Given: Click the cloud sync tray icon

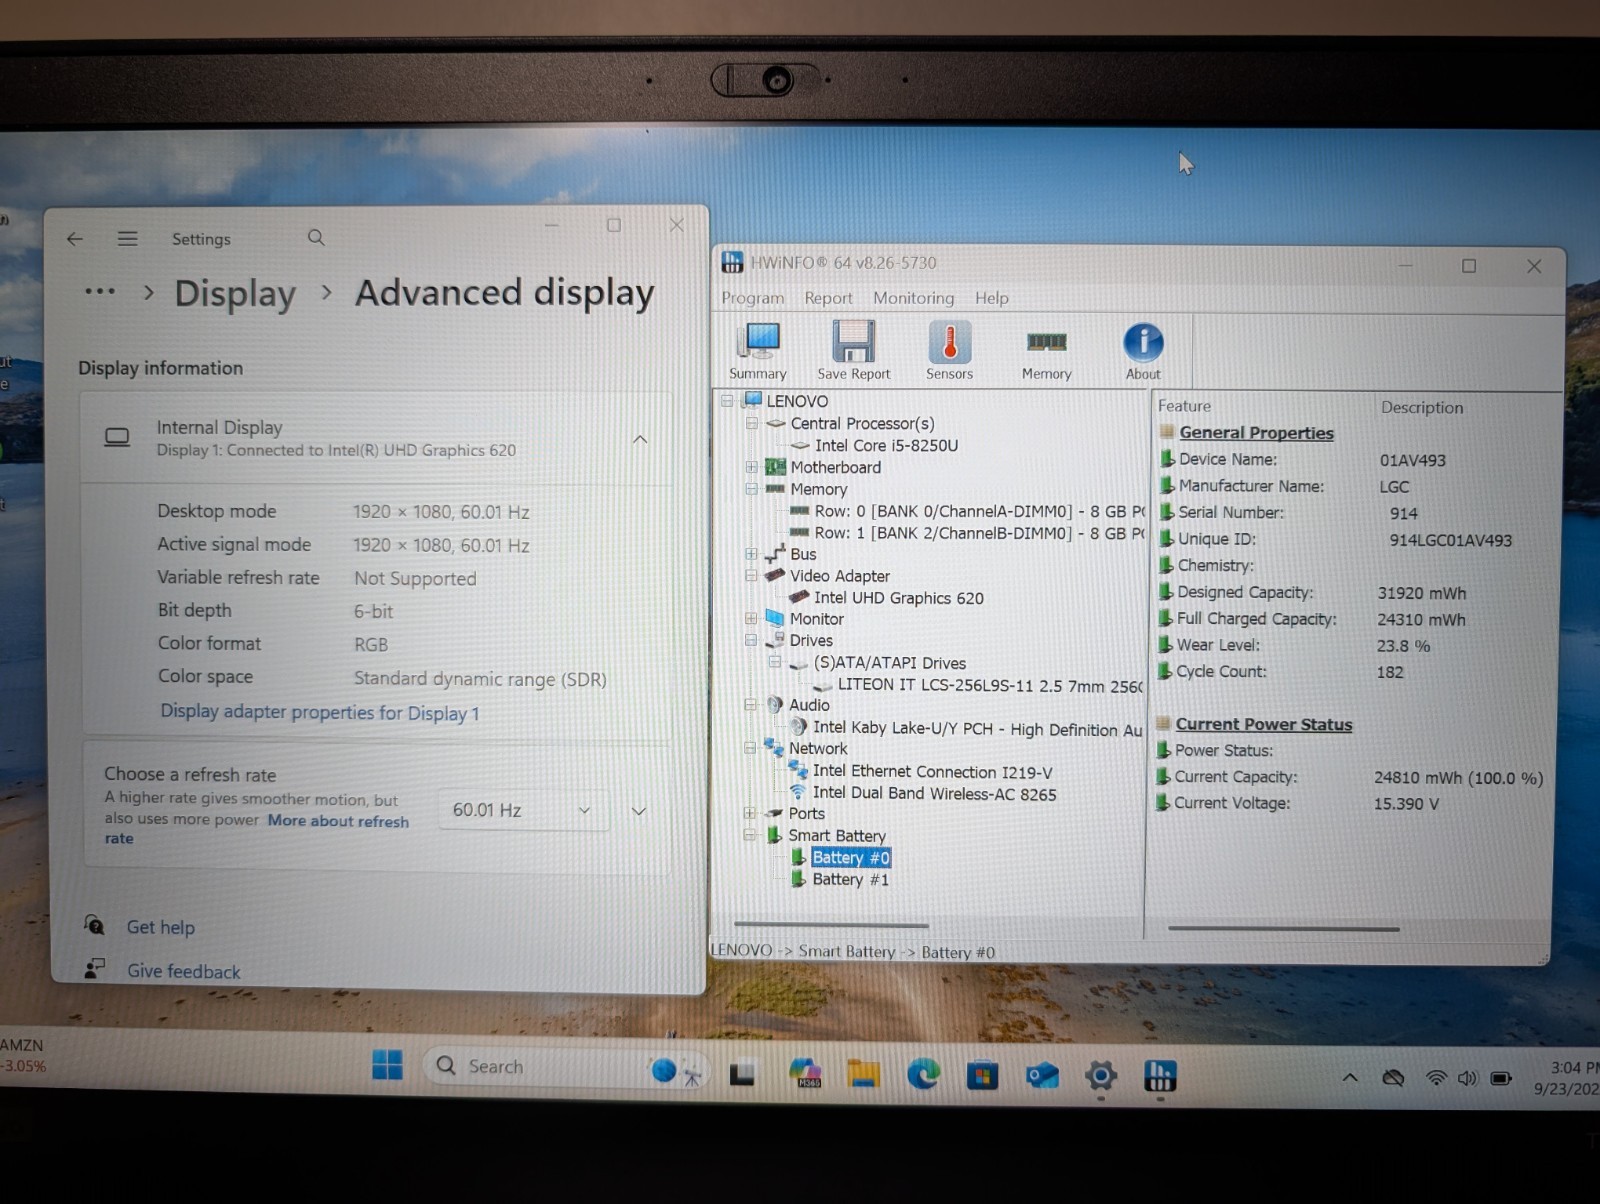Looking at the screenshot, I should (1393, 1078).
